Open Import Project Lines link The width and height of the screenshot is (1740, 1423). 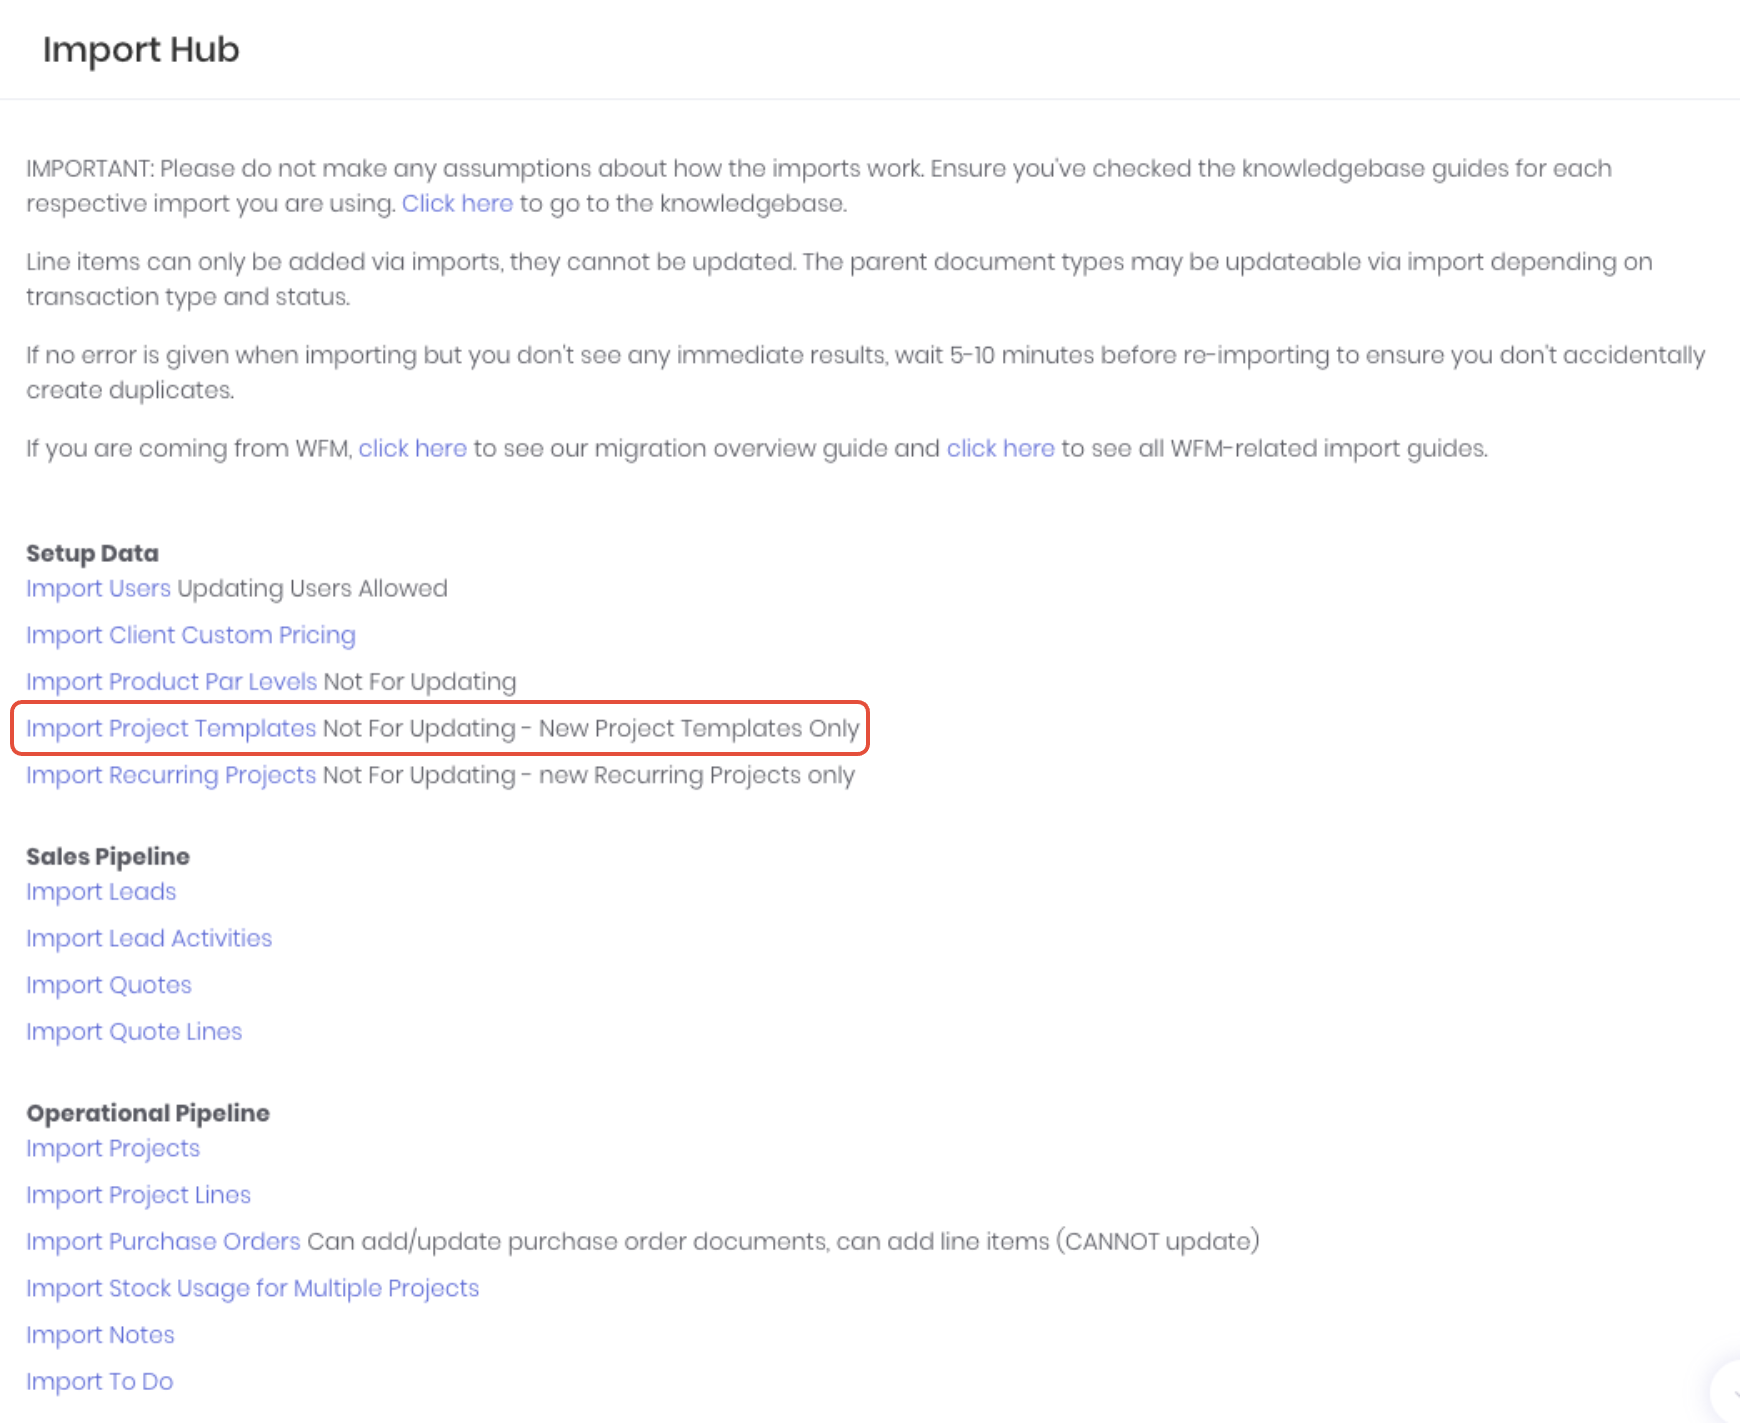point(138,1195)
